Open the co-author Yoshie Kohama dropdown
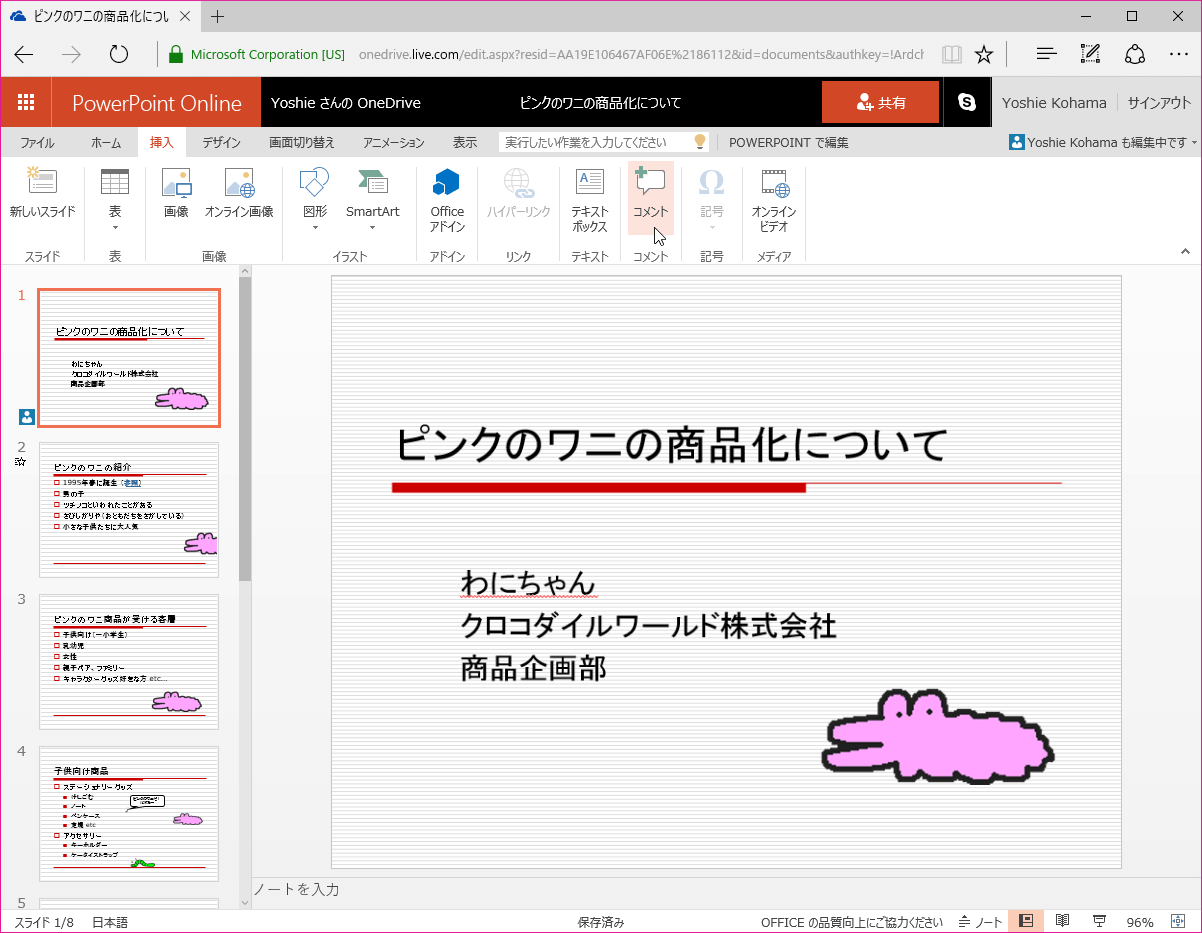Screen dimensions: 1202x933 click(x=1103, y=143)
